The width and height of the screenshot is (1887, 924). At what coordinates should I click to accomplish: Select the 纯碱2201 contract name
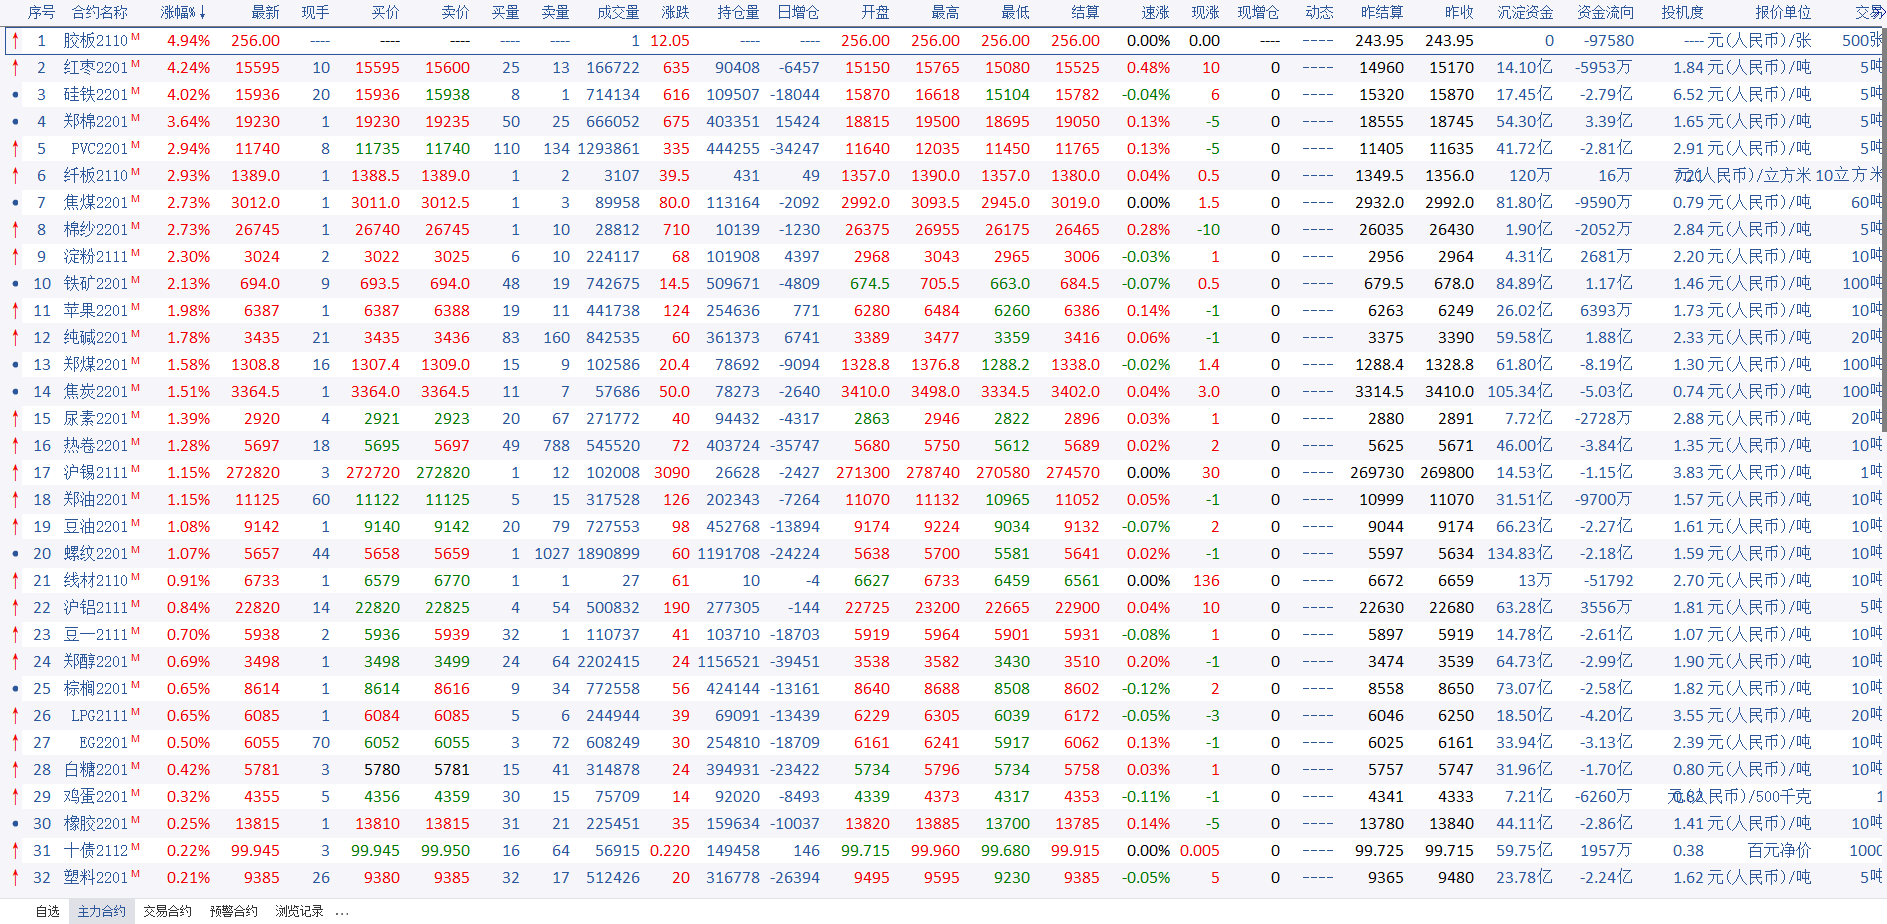pos(95,338)
